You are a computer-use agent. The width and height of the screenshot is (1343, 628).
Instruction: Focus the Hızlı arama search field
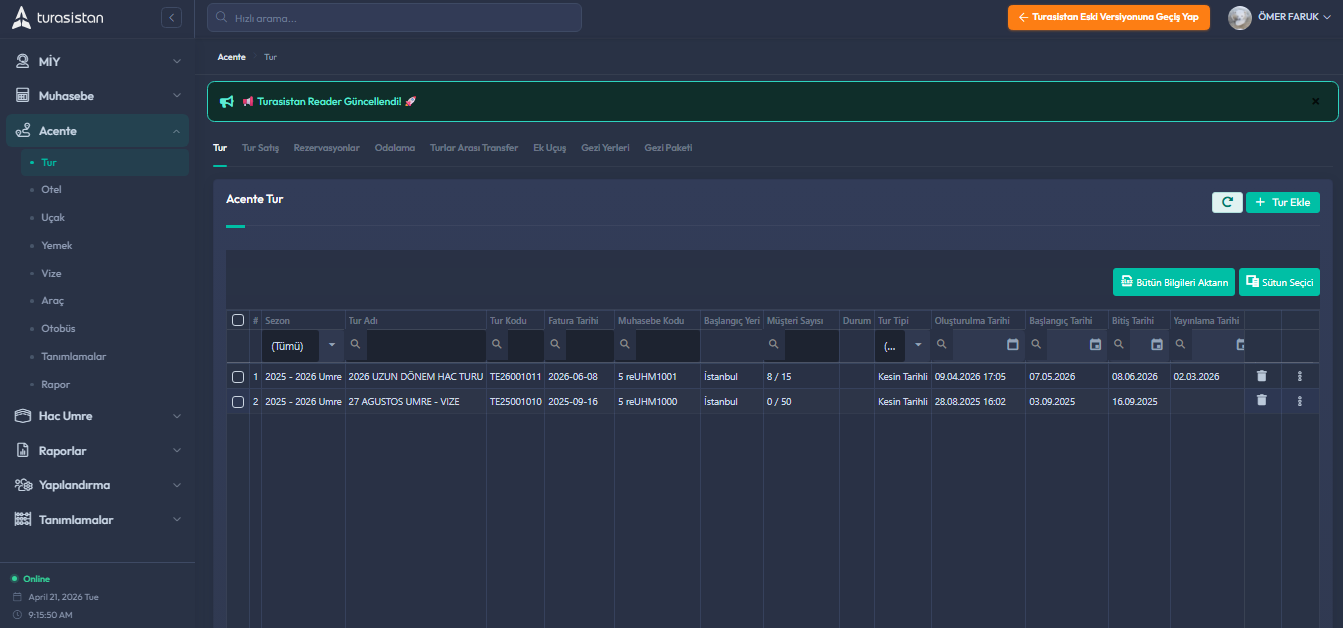[x=394, y=18]
